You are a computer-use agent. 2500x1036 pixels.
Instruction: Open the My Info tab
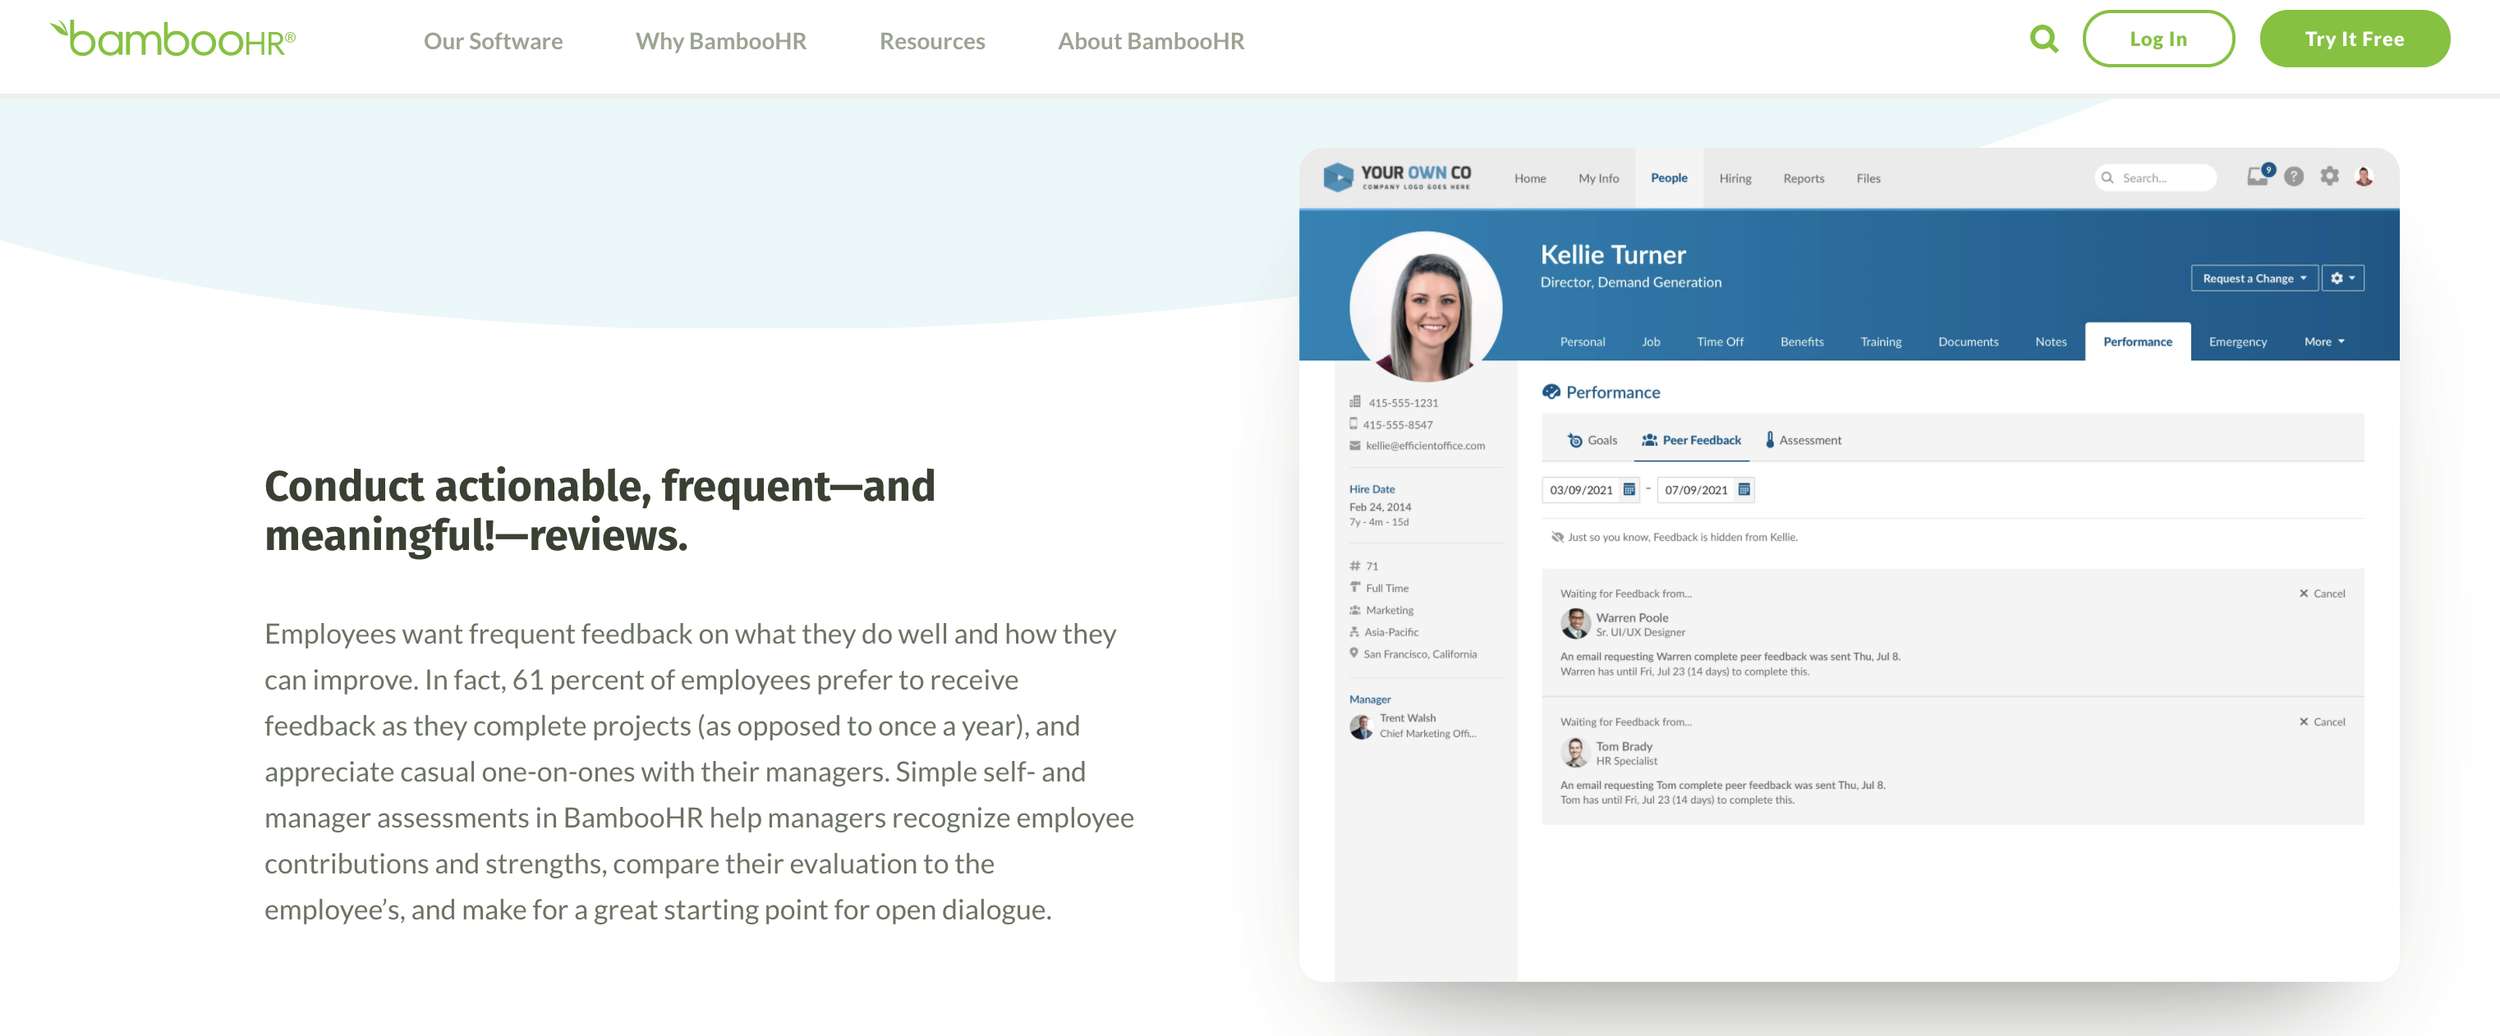click(x=1598, y=178)
